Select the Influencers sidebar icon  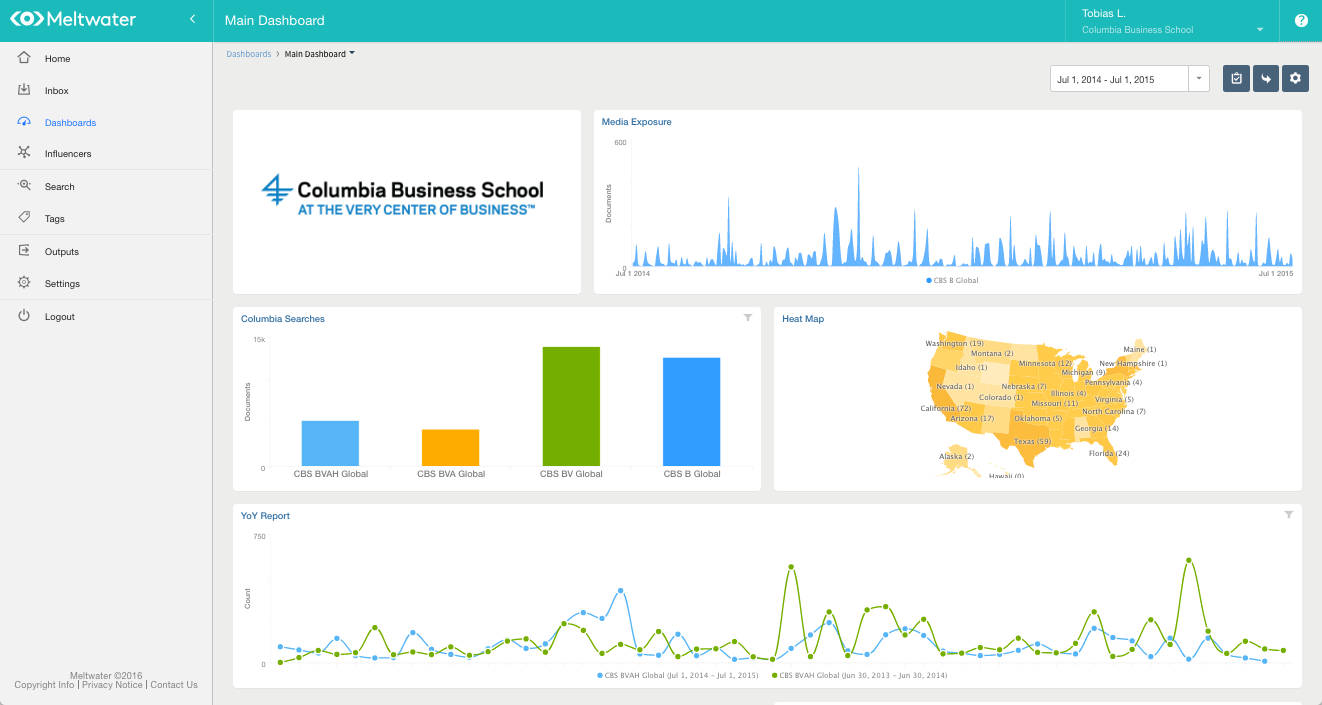click(67, 153)
